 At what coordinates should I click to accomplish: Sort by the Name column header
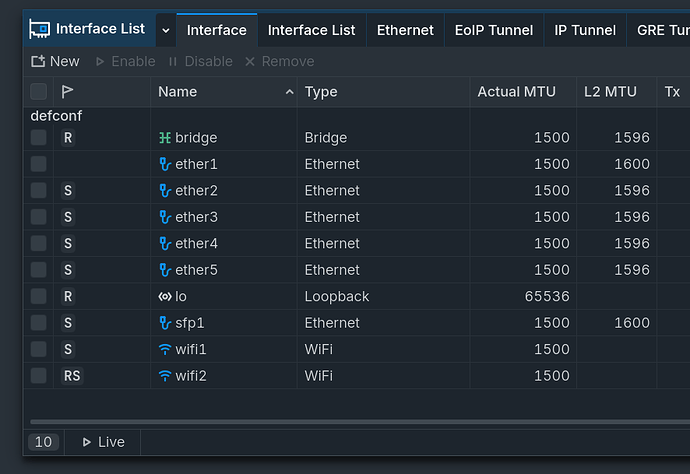coord(224,92)
